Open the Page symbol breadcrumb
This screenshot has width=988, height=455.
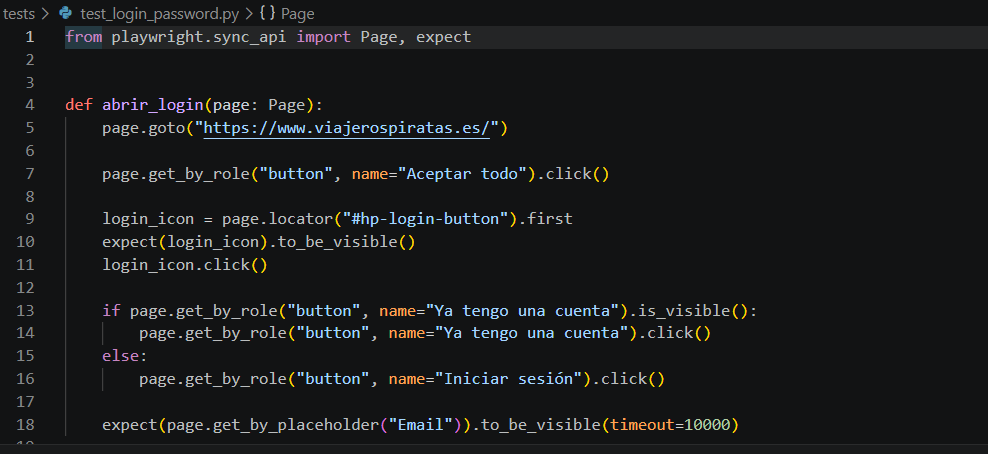(297, 13)
